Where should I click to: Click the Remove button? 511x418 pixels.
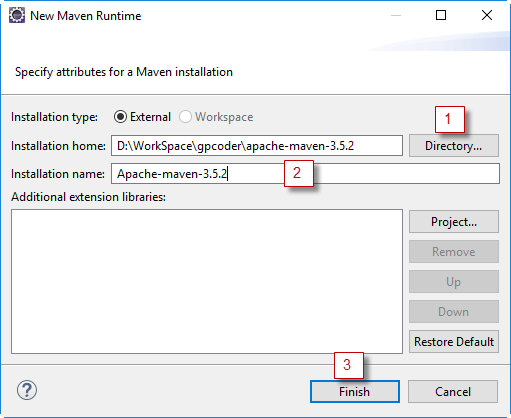point(454,252)
